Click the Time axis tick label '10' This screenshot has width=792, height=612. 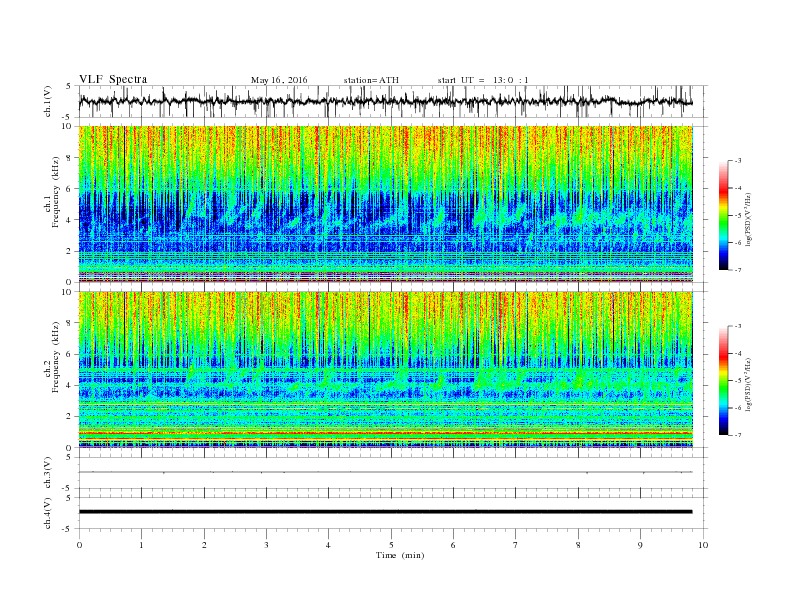pos(703,545)
